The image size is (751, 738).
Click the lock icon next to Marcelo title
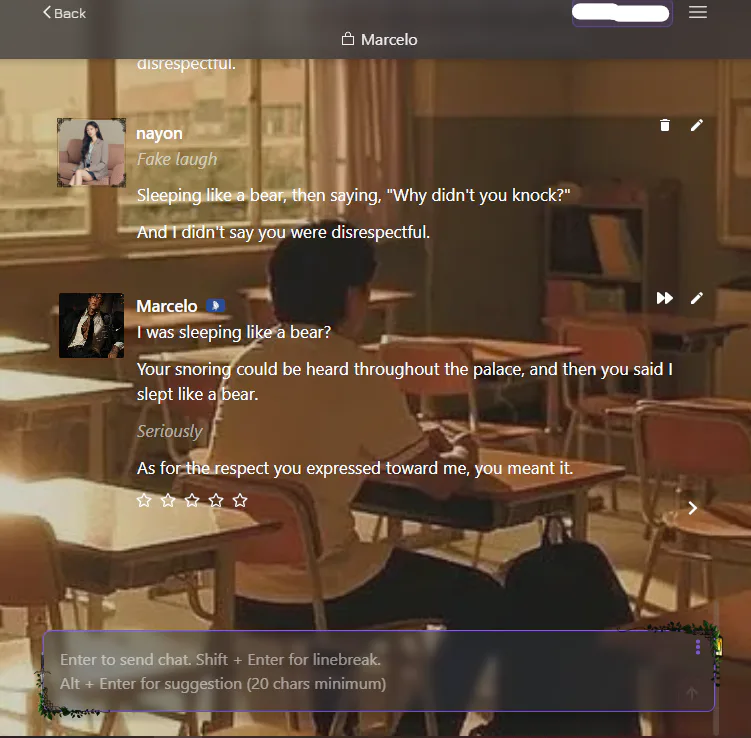(348, 39)
